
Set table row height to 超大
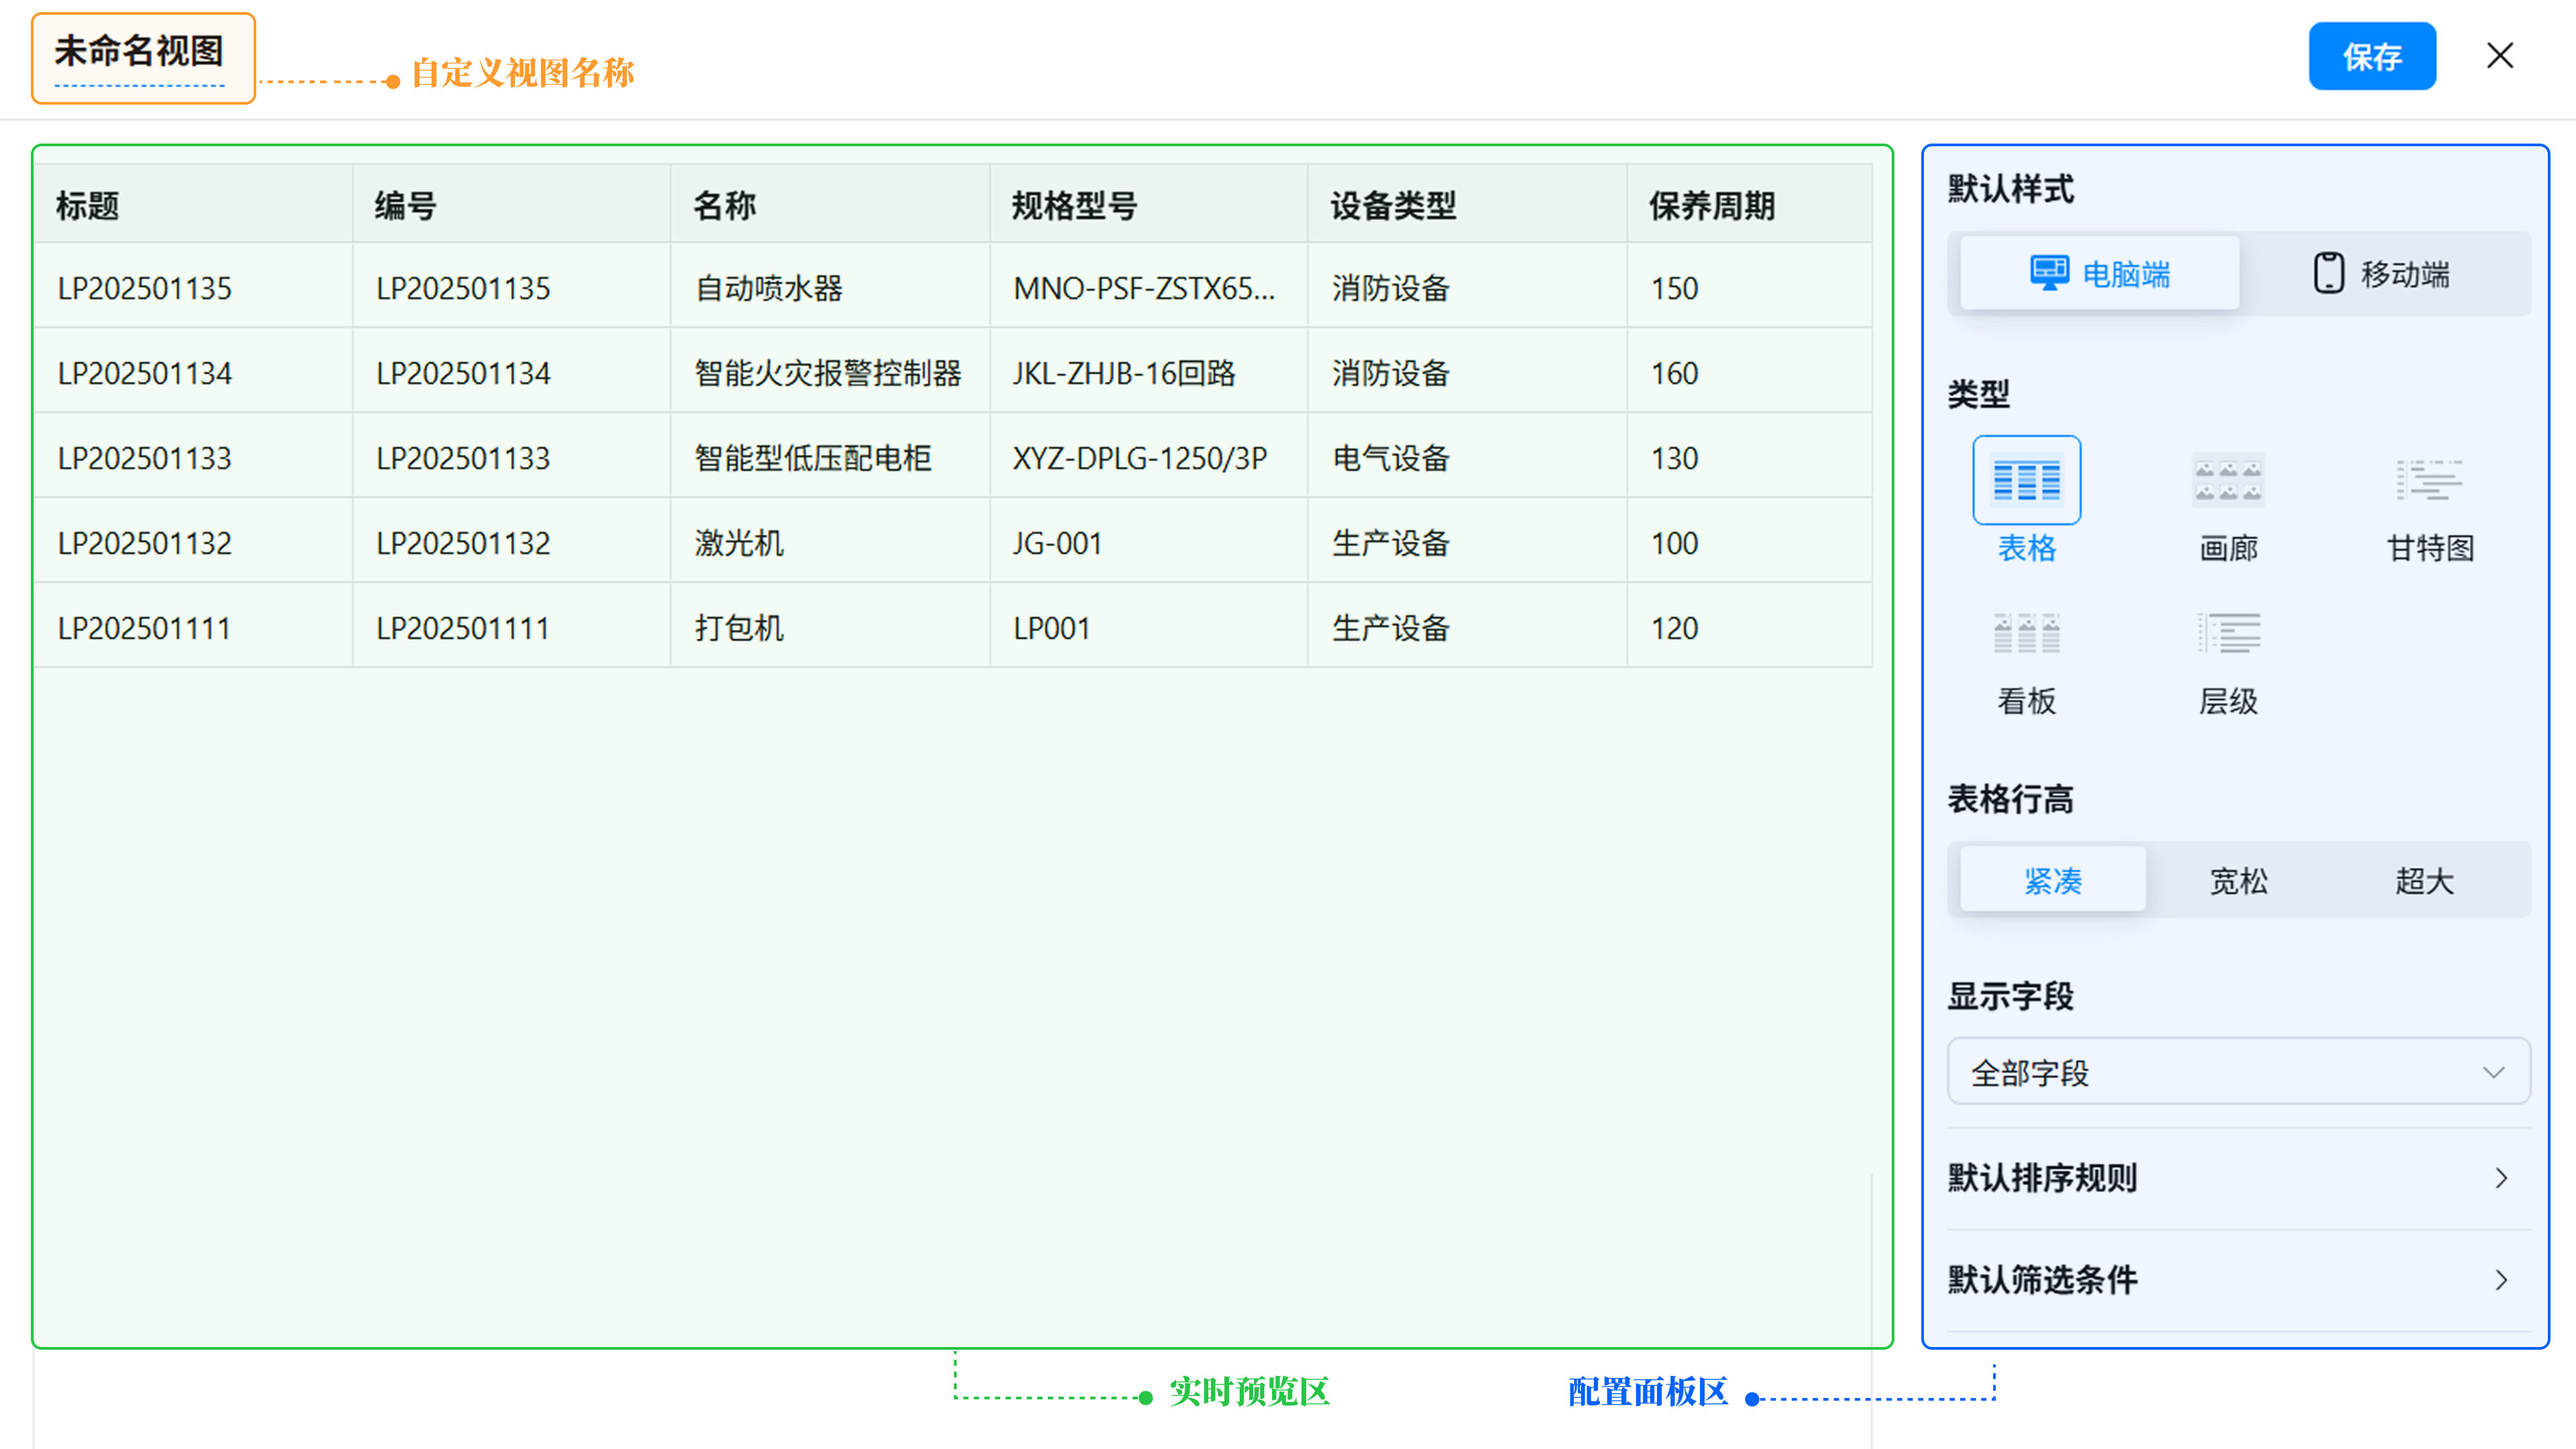click(x=2423, y=881)
